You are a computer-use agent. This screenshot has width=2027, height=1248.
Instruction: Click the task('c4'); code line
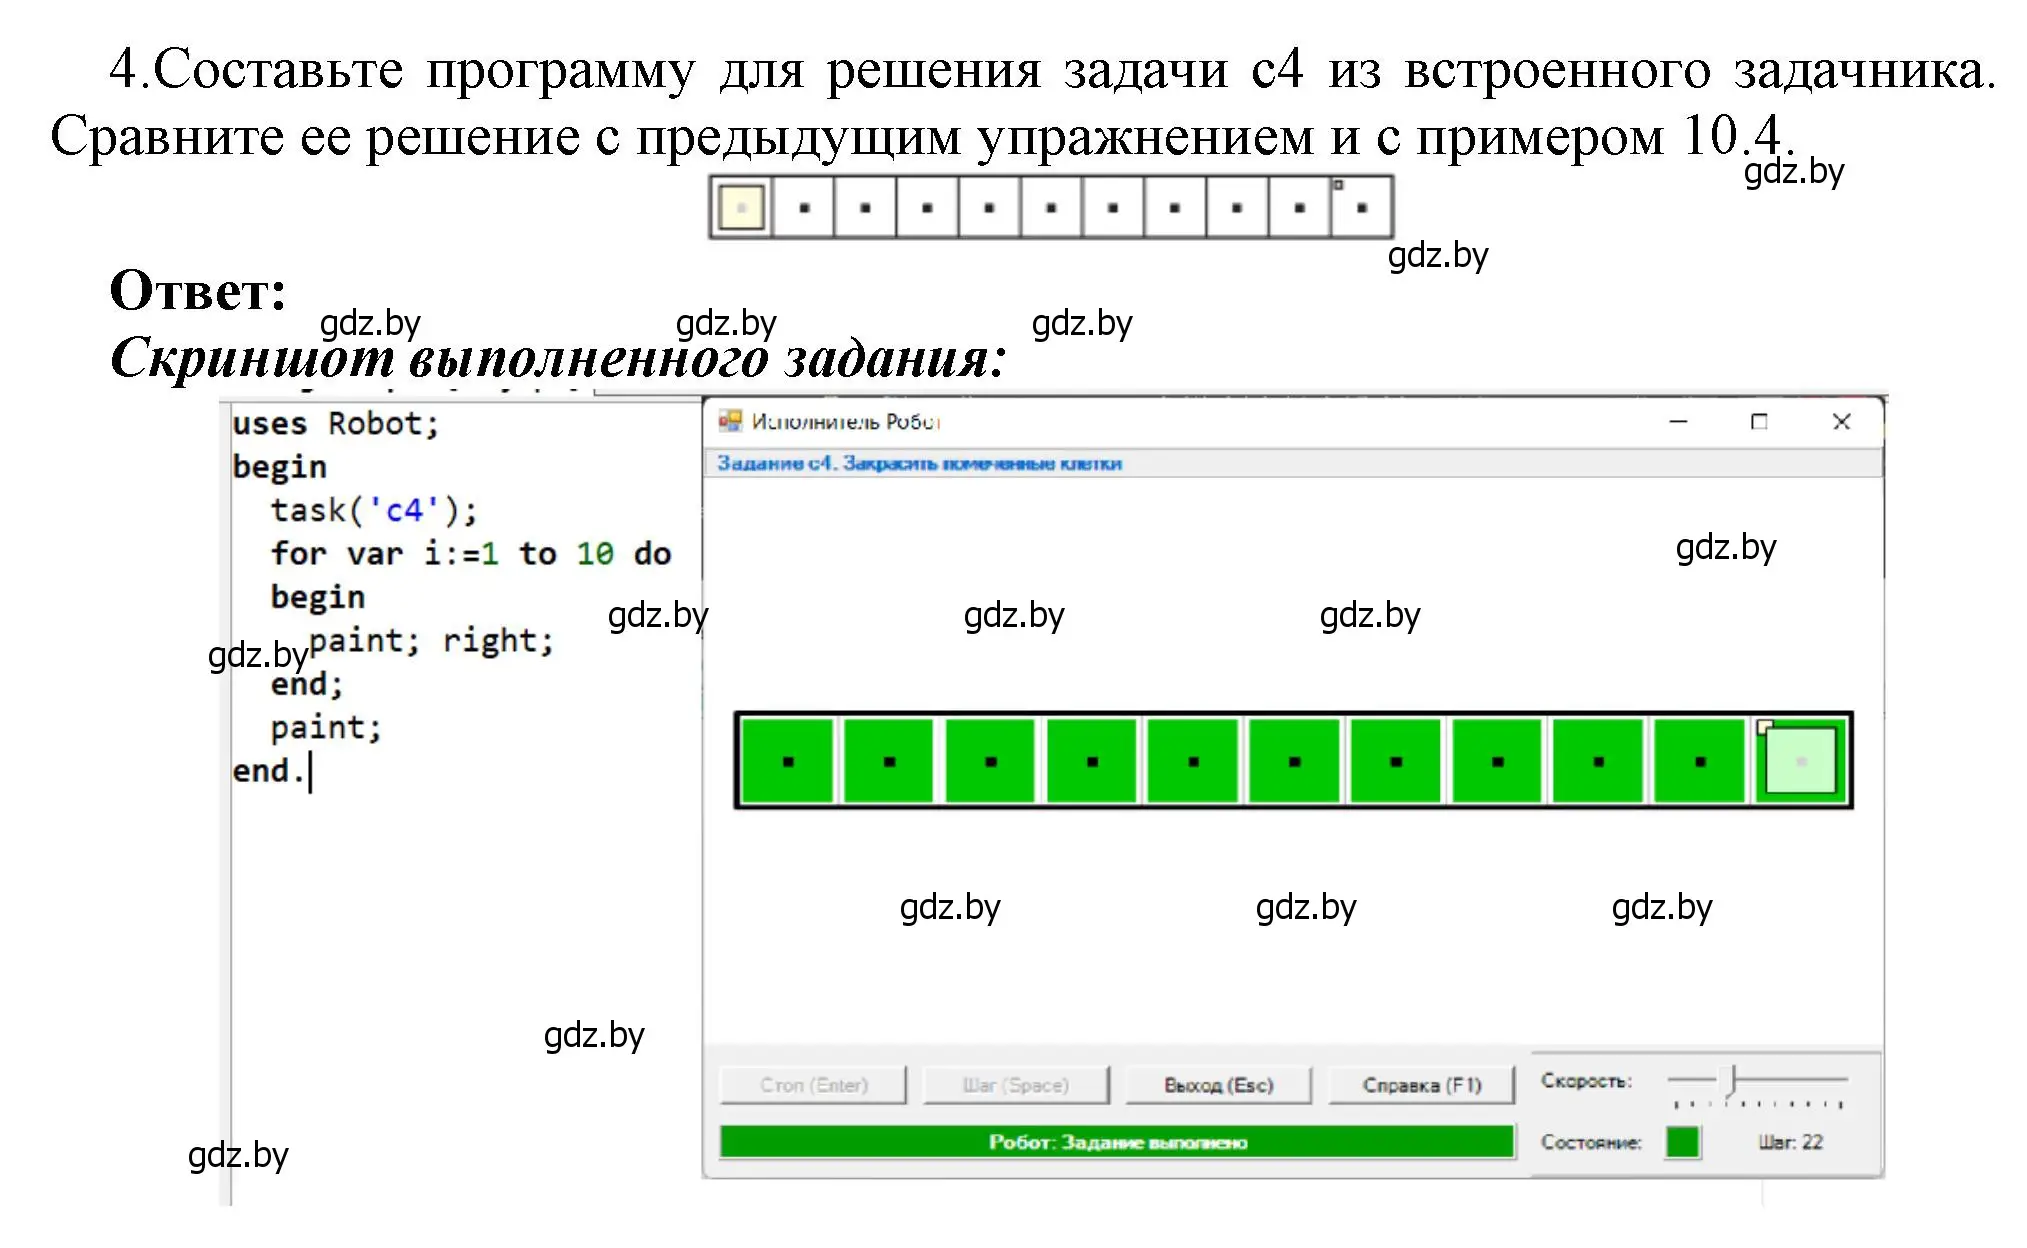point(374,511)
